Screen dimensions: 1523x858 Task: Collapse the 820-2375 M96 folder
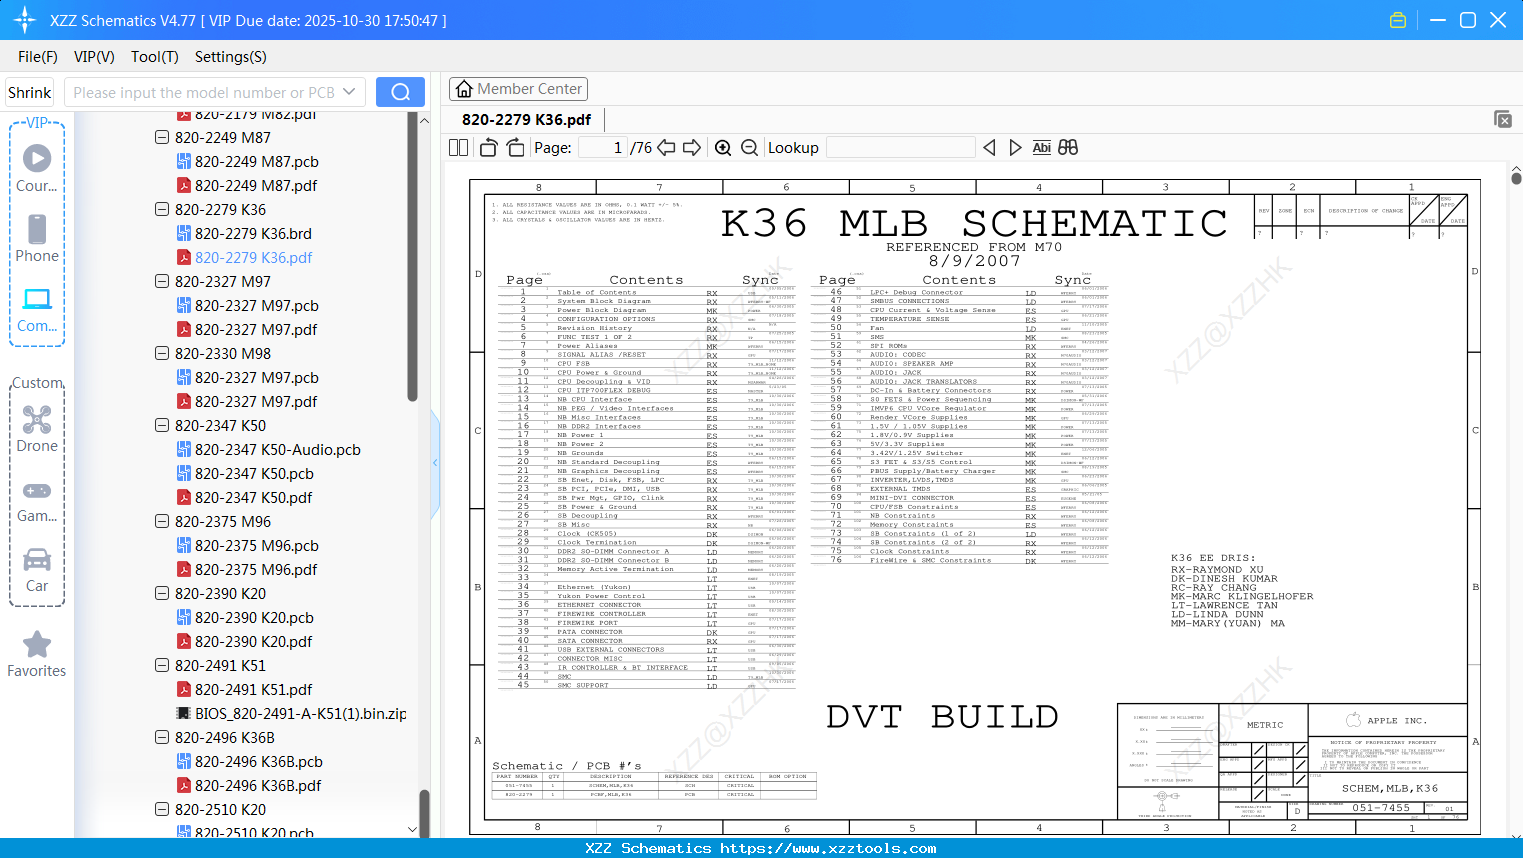pos(162,521)
